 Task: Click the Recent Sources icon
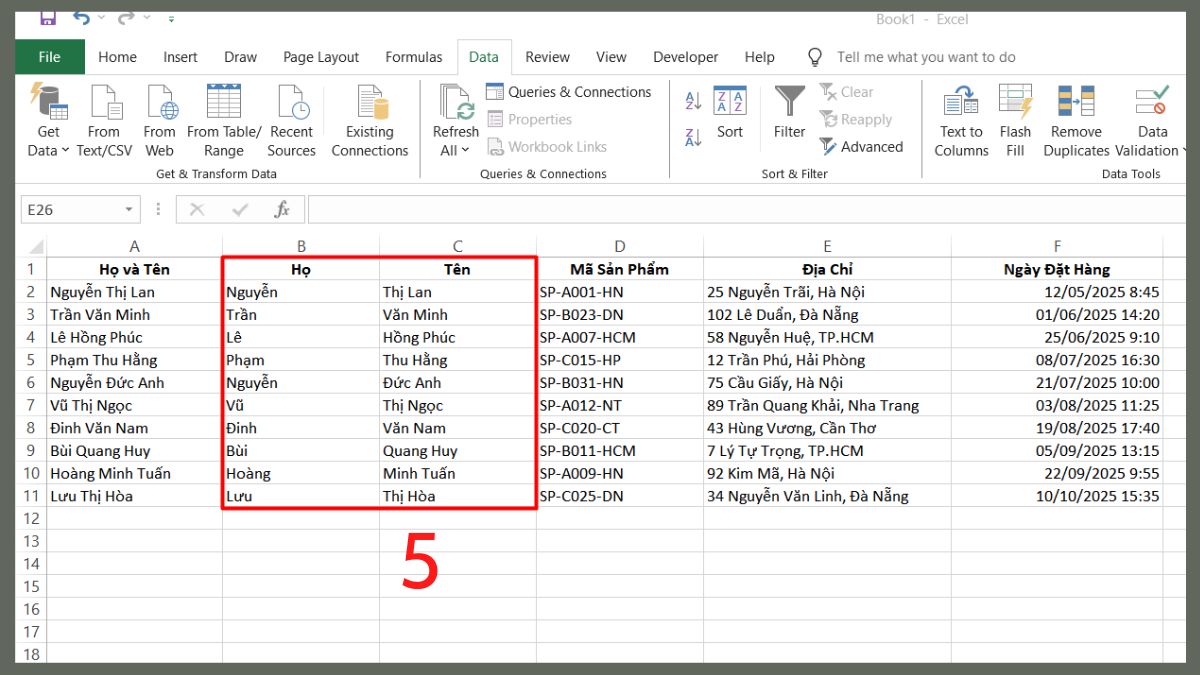(291, 120)
